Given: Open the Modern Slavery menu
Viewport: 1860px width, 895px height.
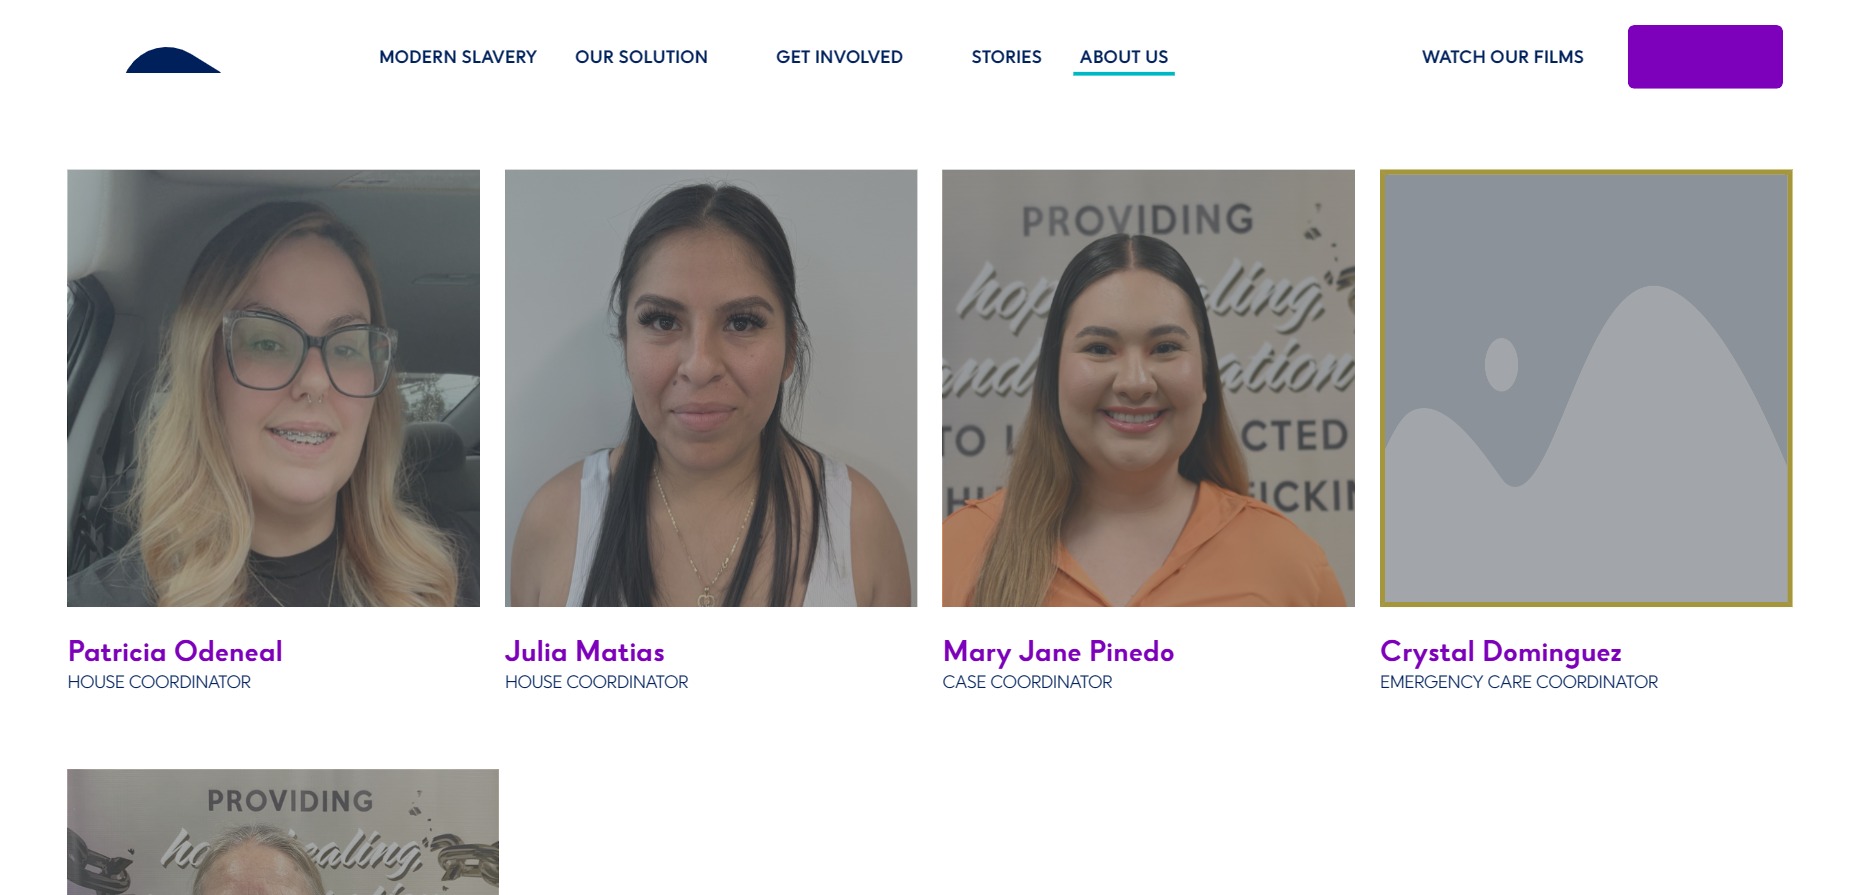Looking at the screenshot, I should tap(458, 57).
